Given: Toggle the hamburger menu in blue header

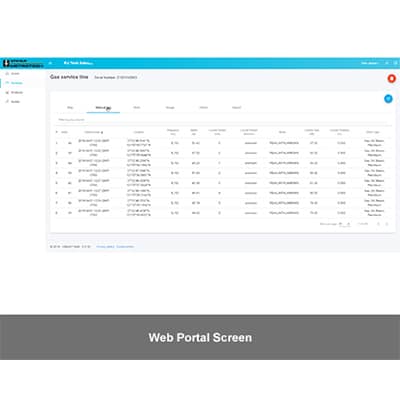Looking at the screenshot, I should coord(50,63).
